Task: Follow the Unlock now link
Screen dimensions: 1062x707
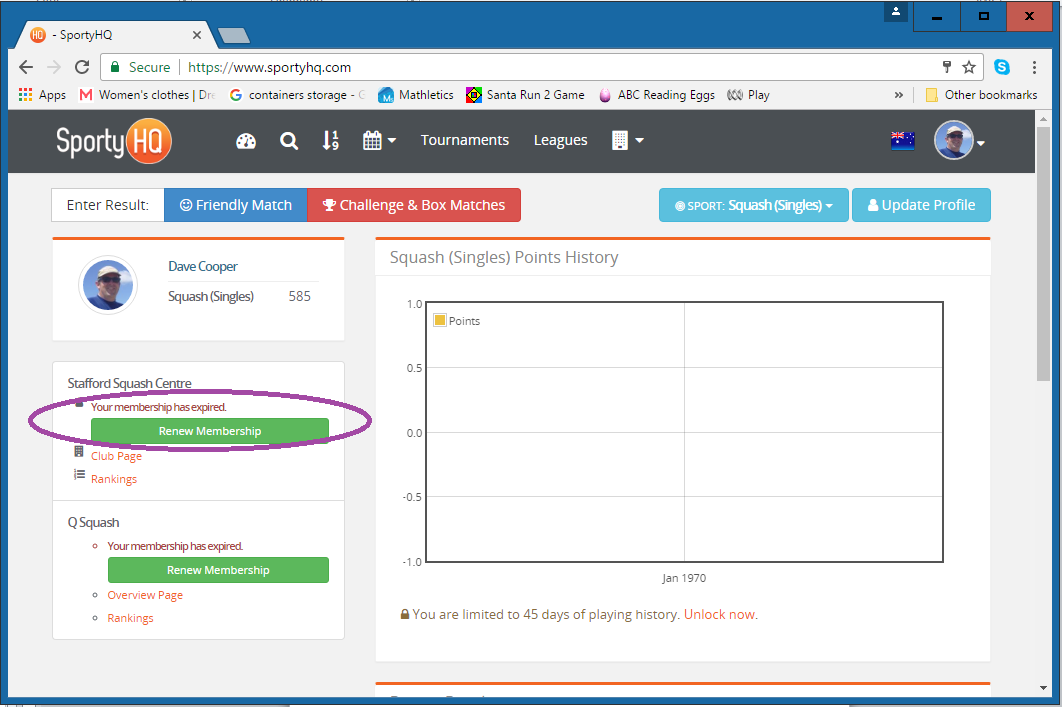Action: point(720,614)
